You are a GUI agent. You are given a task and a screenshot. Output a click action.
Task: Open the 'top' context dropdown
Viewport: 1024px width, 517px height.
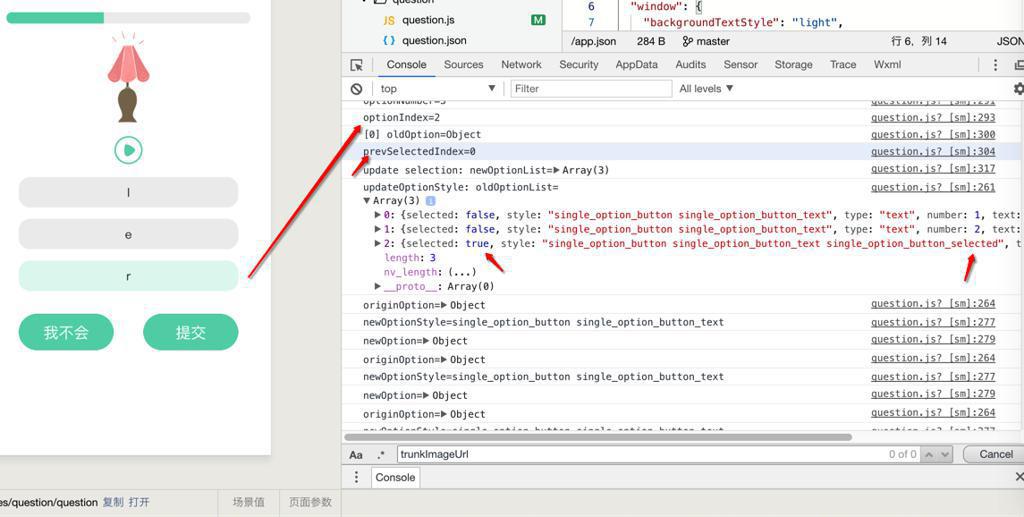pyautogui.click(x=438, y=89)
